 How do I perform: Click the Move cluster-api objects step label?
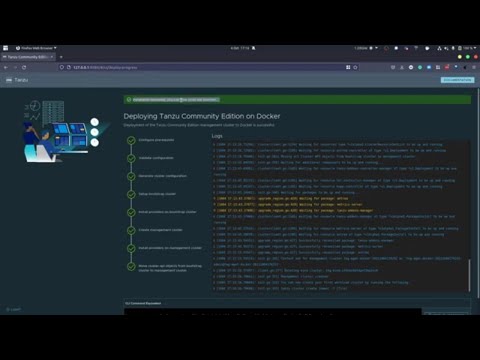170,268
